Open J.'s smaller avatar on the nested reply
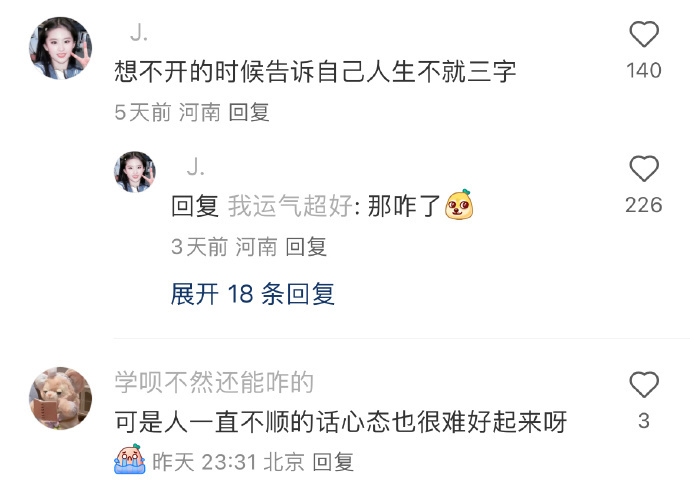Viewport: 690px width, 482px height. point(135,172)
